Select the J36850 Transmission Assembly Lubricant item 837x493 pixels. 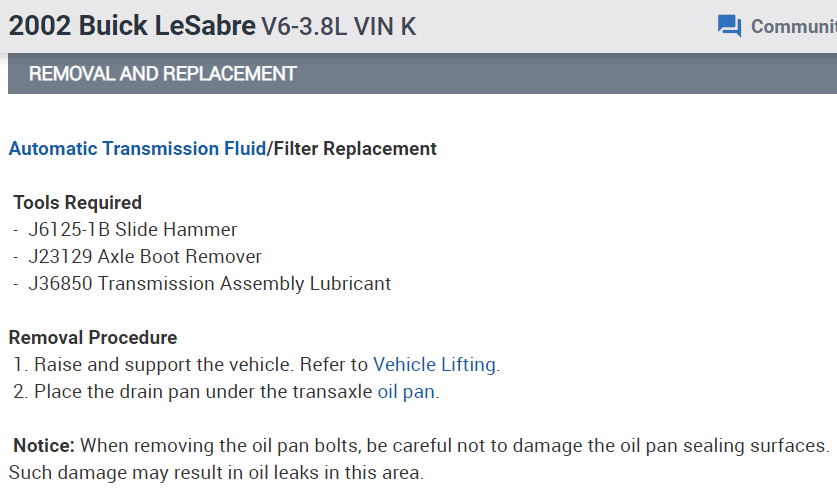click(x=210, y=284)
